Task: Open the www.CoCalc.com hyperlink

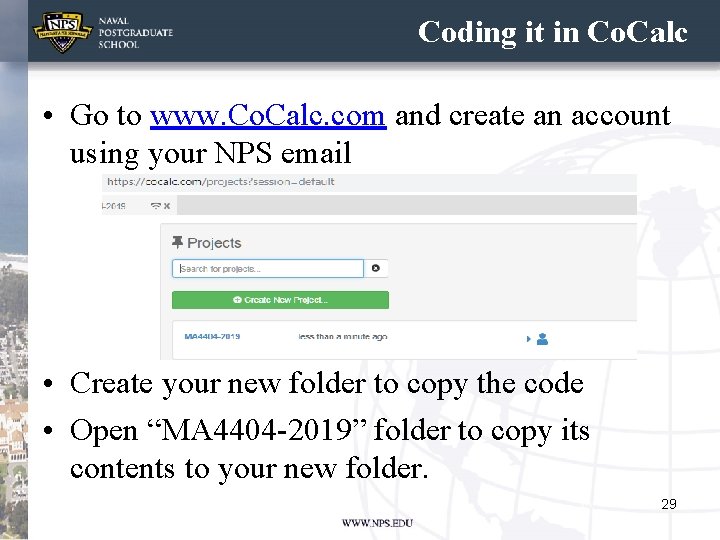Action: pos(268,115)
